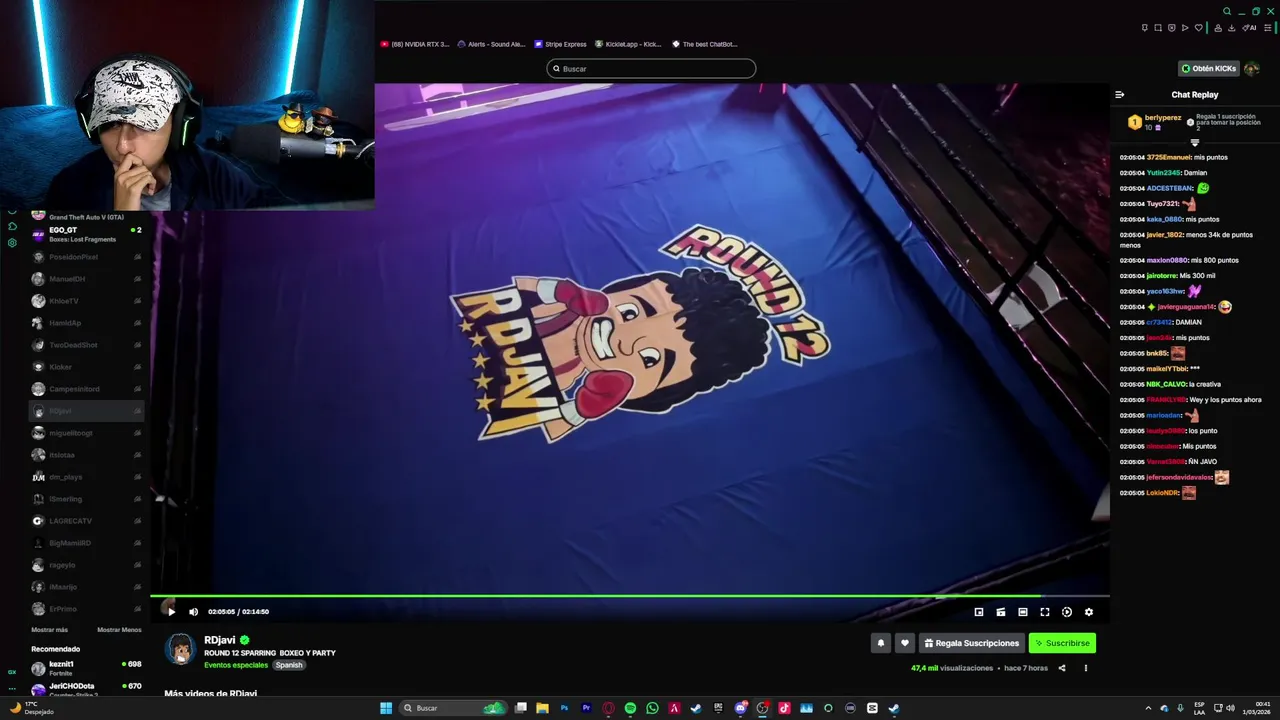Switch to the Kicklet.app tab

click(x=629, y=44)
